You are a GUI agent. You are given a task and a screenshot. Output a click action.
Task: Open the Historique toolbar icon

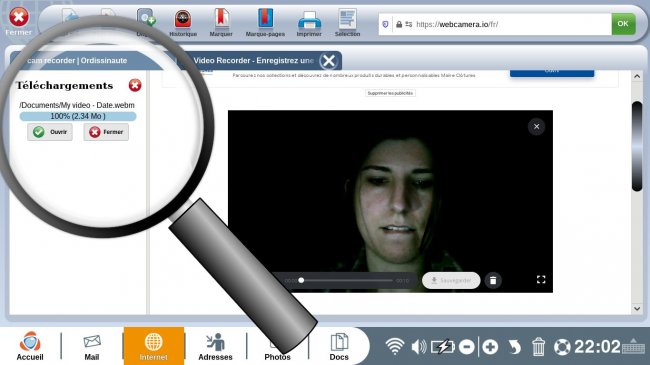pyautogui.click(x=183, y=23)
